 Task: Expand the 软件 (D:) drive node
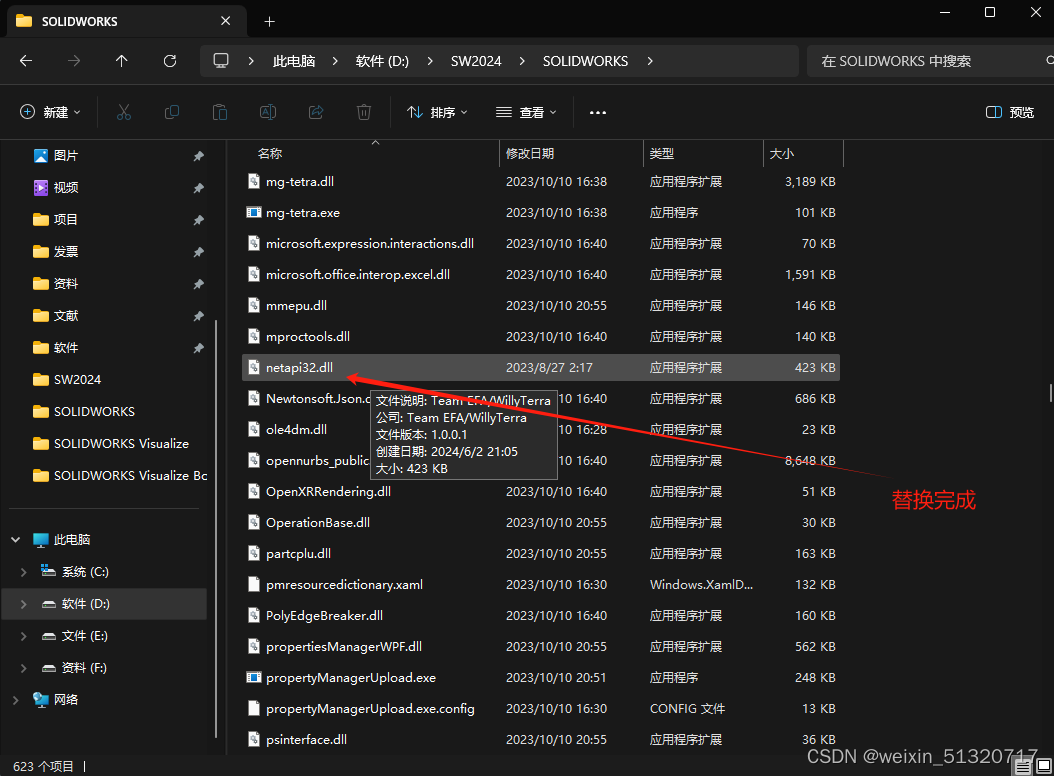[24, 604]
